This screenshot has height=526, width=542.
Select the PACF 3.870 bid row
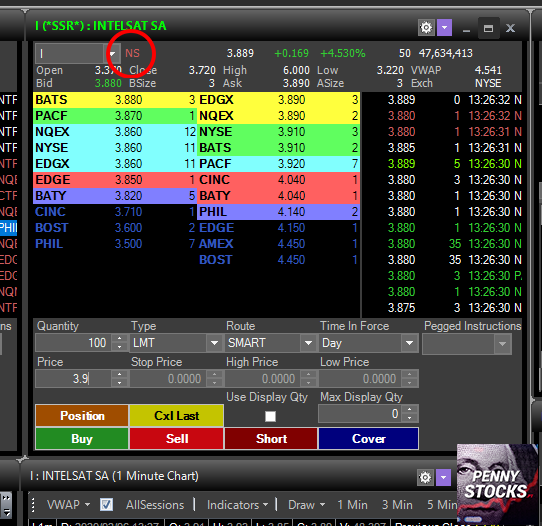coord(115,116)
